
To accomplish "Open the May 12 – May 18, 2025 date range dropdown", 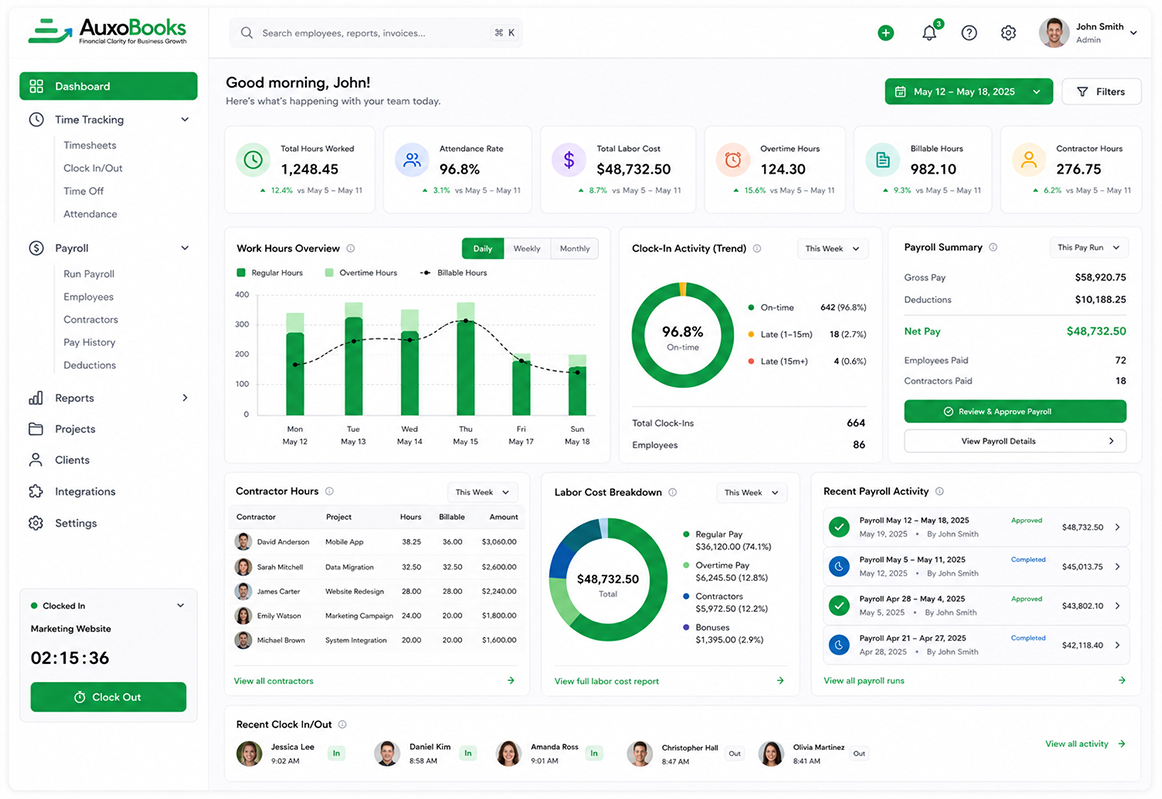I will click(x=969, y=92).
